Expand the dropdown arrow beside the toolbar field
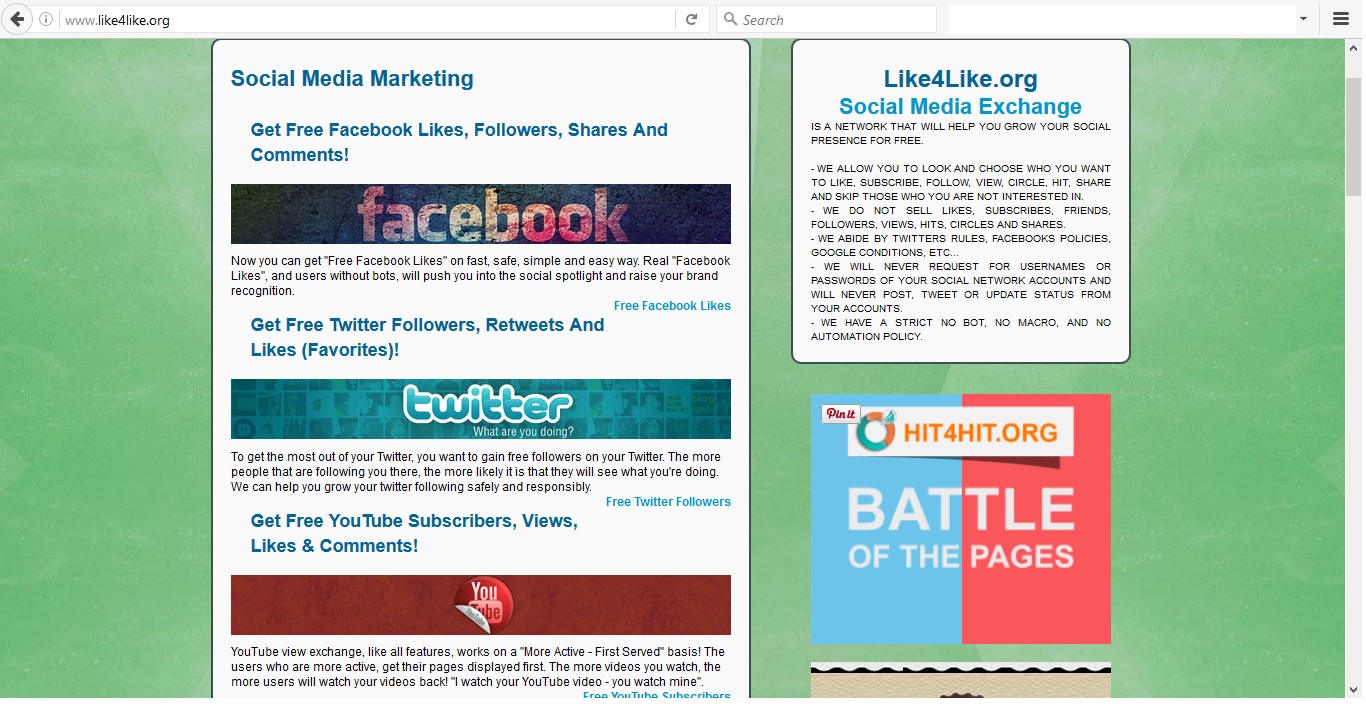The image size is (1366, 728). 1303,19
